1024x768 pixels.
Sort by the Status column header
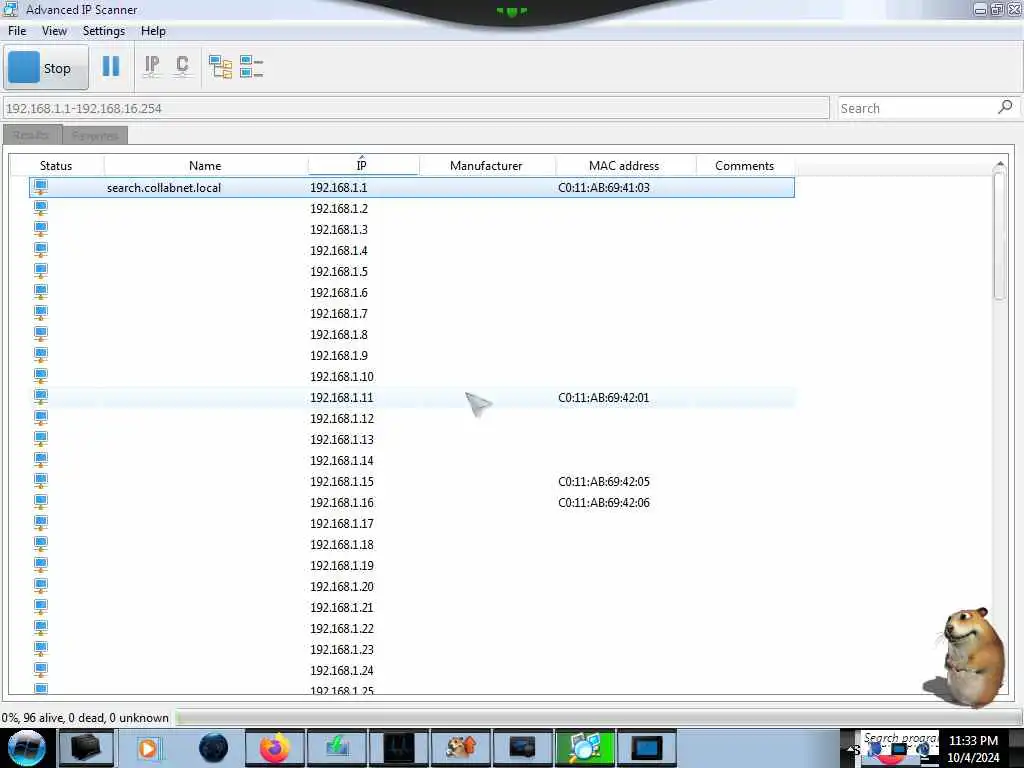56,166
